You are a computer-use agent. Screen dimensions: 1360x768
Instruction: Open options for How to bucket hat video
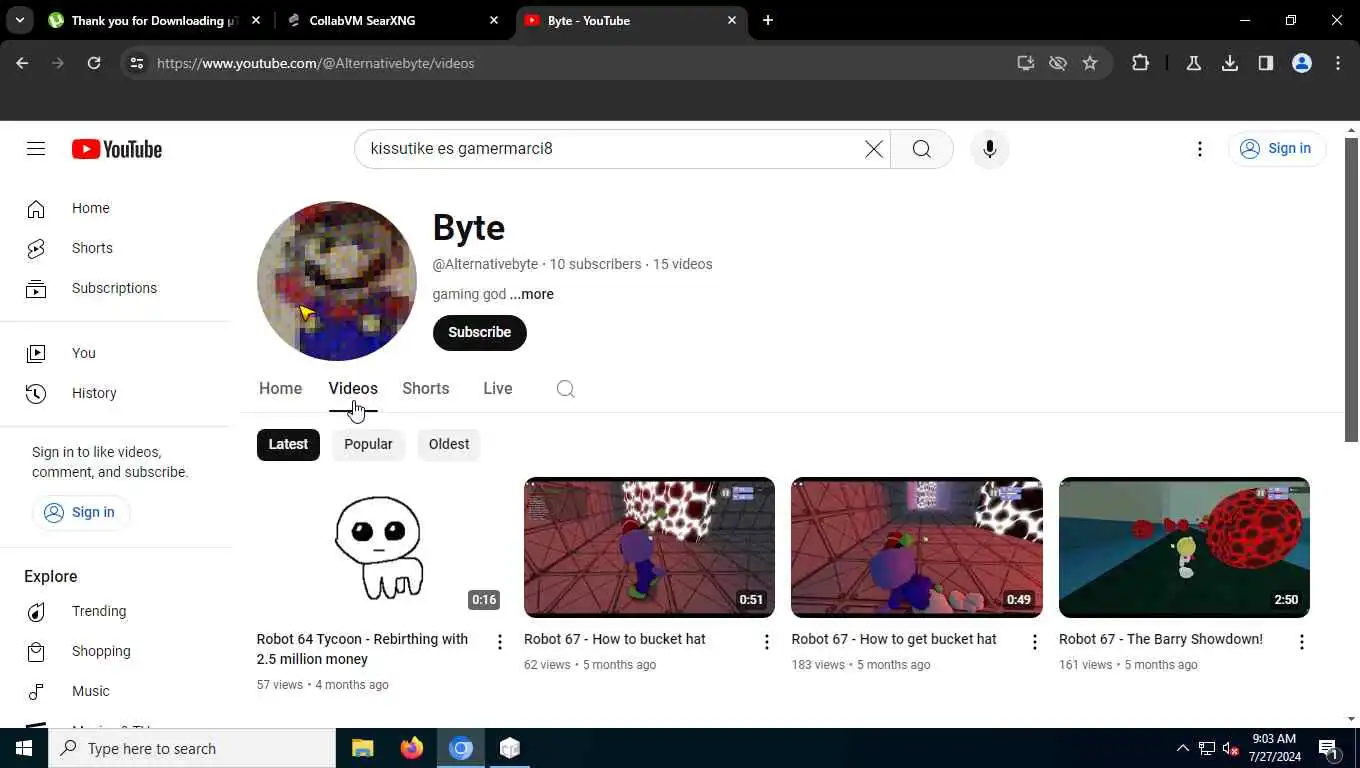click(766, 642)
